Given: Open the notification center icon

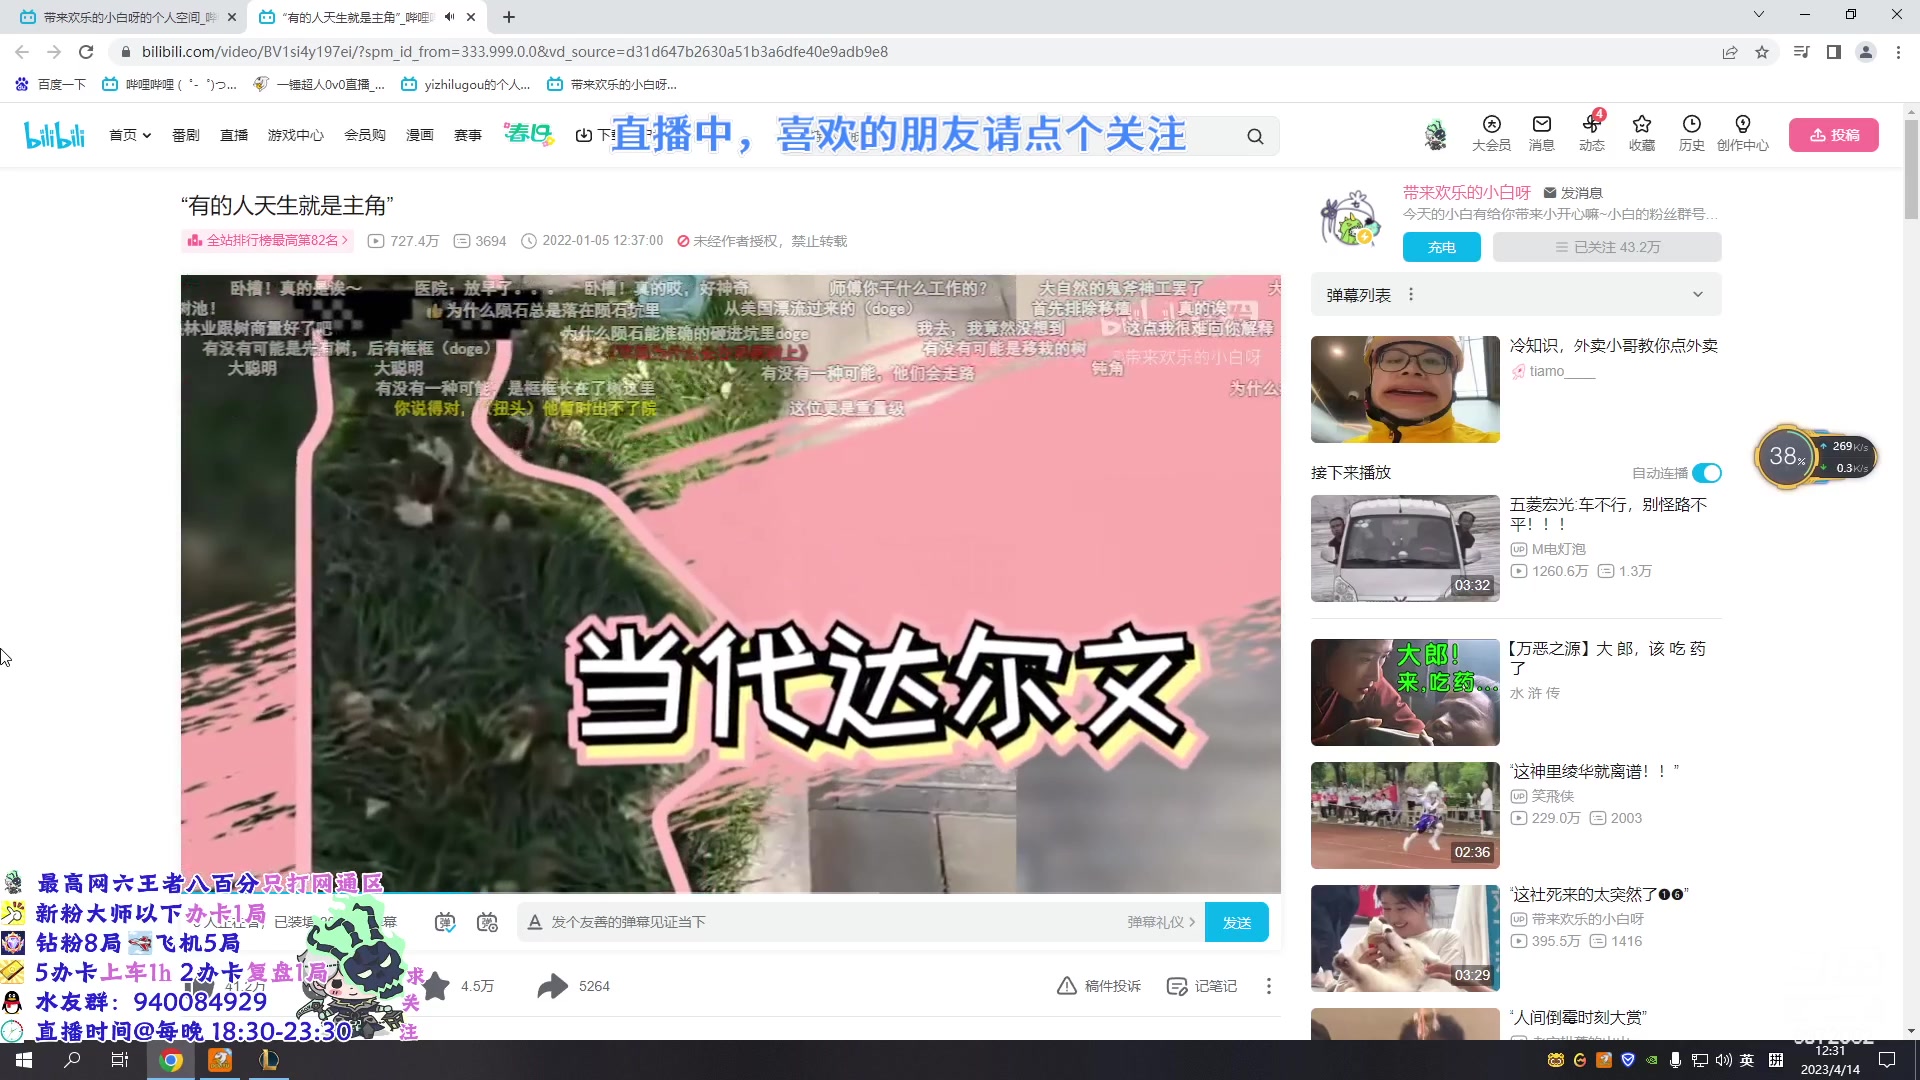Looking at the screenshot, I should pyautogui.click(x=1887, y=1060).
